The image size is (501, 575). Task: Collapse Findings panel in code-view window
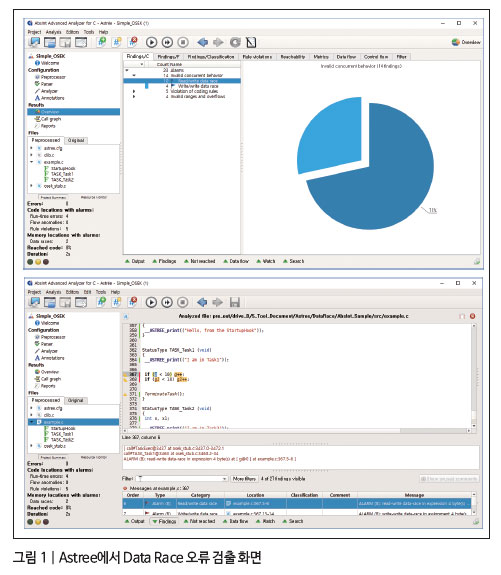pyautogui.click(x=164, y=521)
